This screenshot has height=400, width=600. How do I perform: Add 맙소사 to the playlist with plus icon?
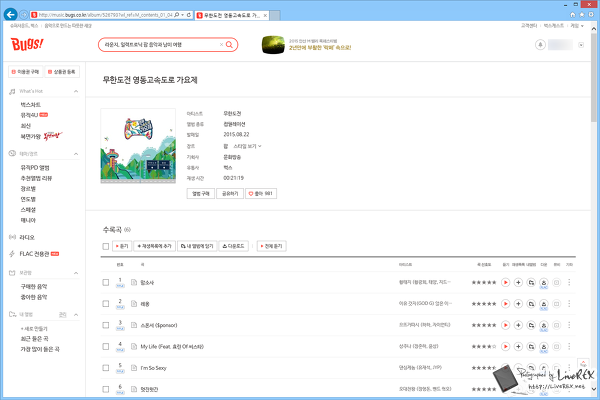pos(518,282)
